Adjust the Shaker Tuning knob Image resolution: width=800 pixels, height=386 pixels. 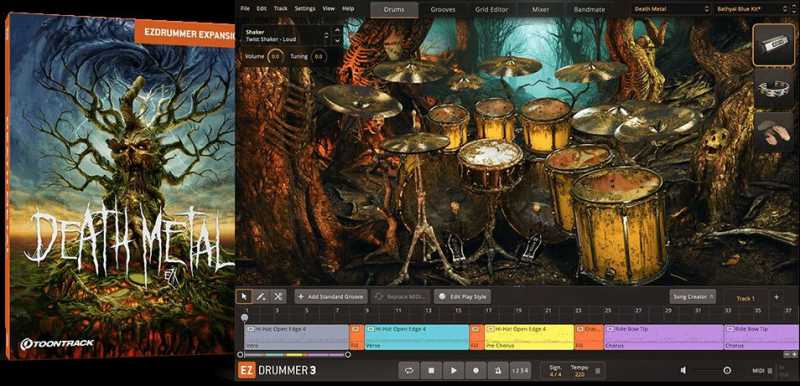(x=318, y=56)
